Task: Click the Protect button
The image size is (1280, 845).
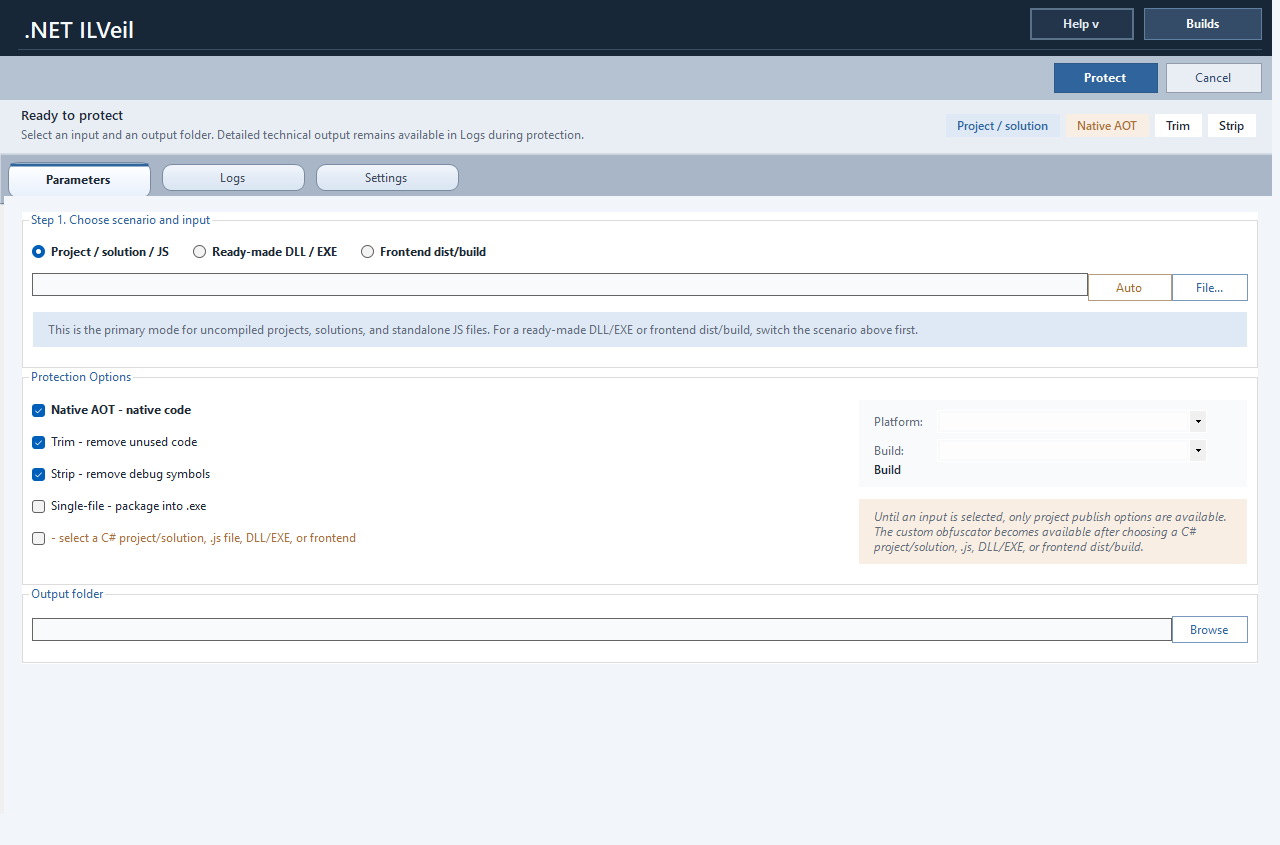Action: pyautogui.click(x=1105, y=77)
